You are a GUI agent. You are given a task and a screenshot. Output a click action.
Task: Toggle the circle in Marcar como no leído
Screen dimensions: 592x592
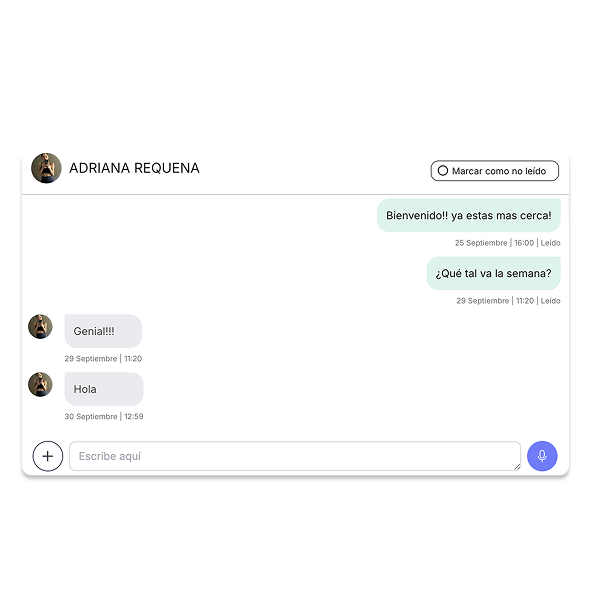coord(442,171)
